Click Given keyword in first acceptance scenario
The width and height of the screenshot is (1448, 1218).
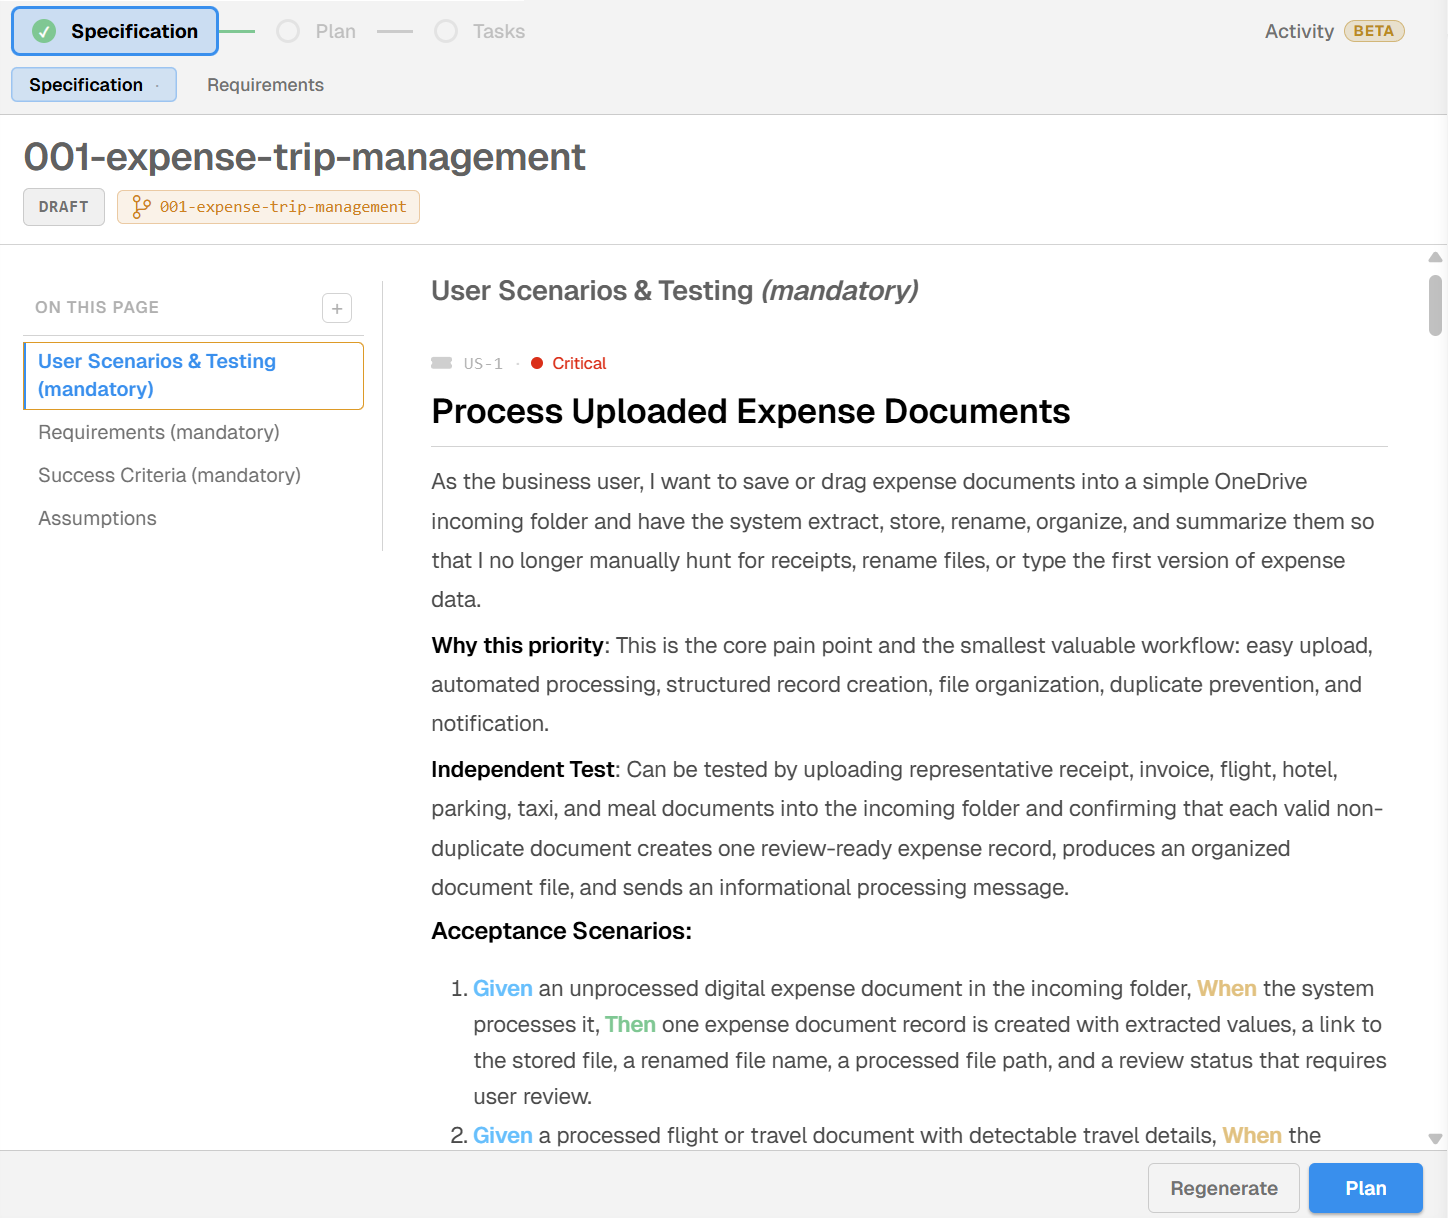503,988
